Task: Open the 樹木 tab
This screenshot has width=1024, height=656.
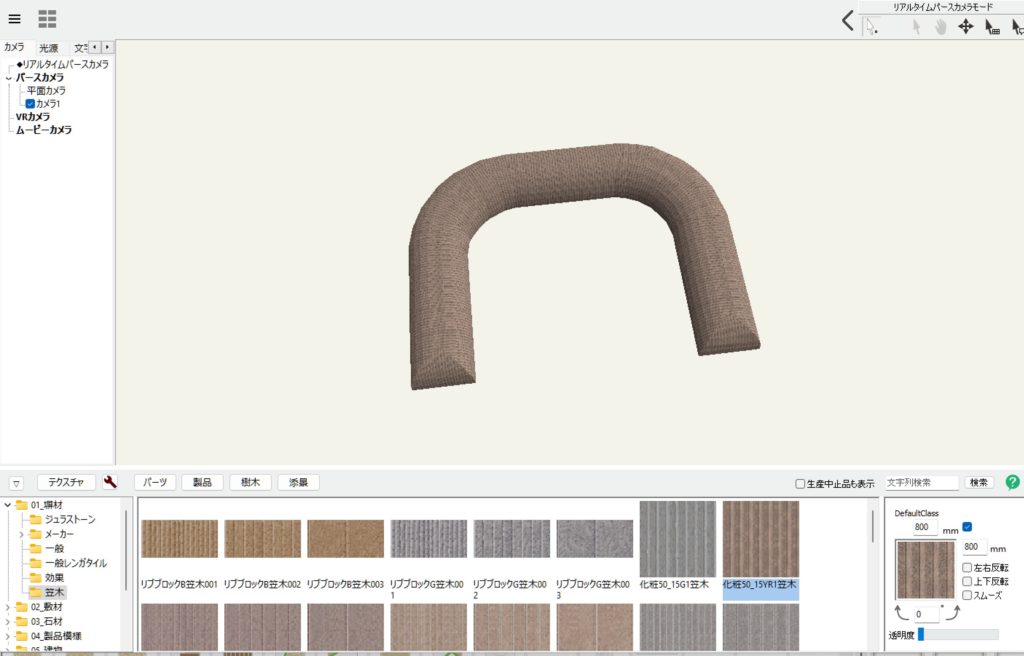Action: (250, 482)
